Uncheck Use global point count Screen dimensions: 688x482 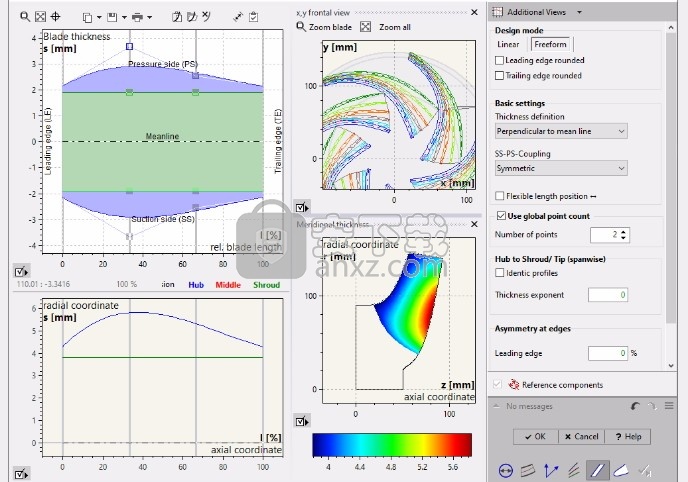pos(501,216)
